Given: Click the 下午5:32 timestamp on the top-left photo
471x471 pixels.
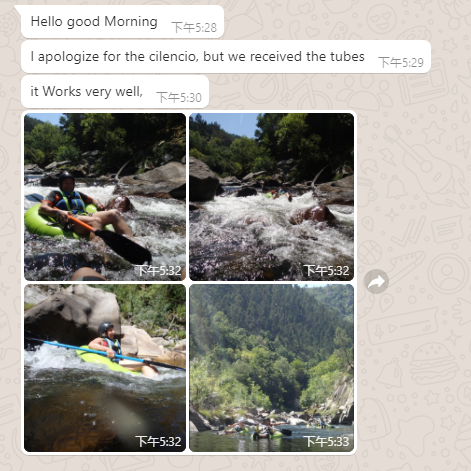Looking at the screenshot, I should 159,270.
